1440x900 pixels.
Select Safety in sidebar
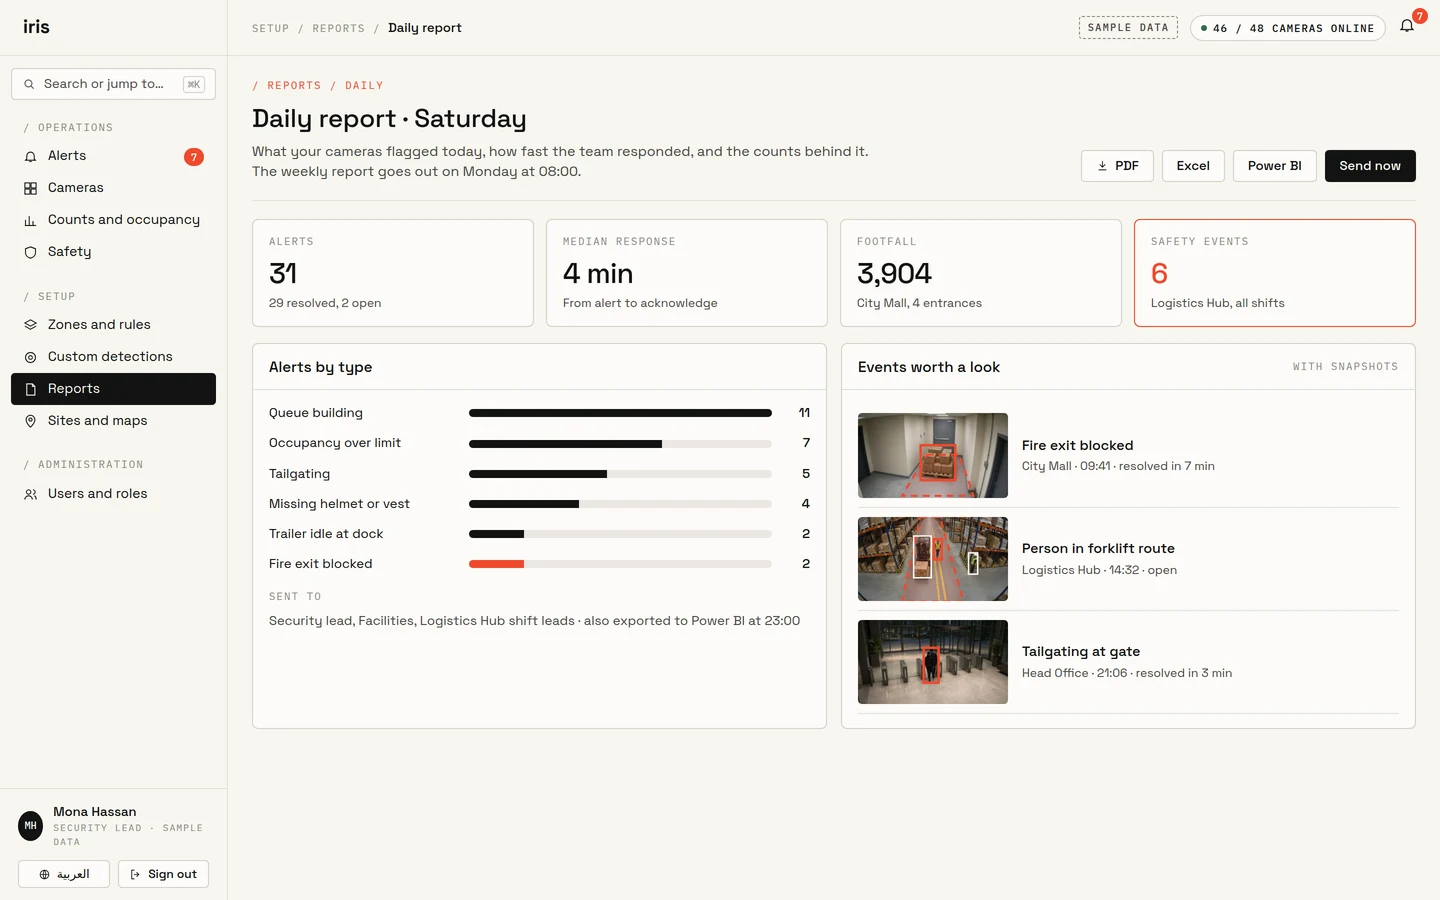(x=113, y=252)
